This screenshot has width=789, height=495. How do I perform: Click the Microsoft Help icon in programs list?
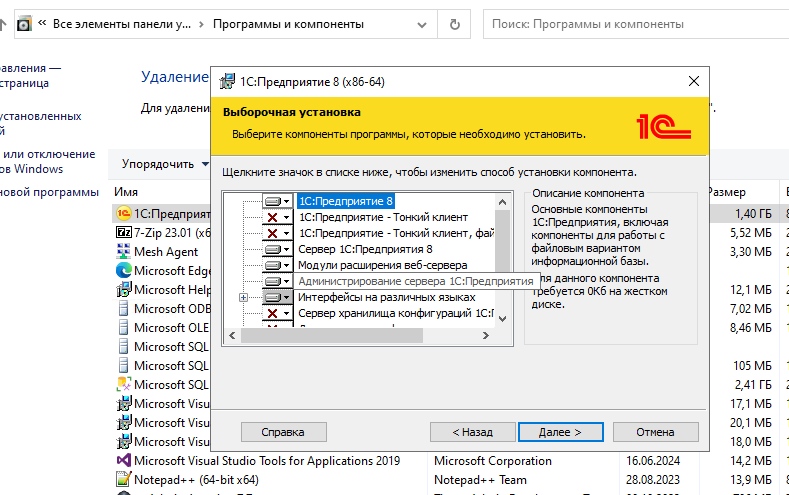click(123, 289)
